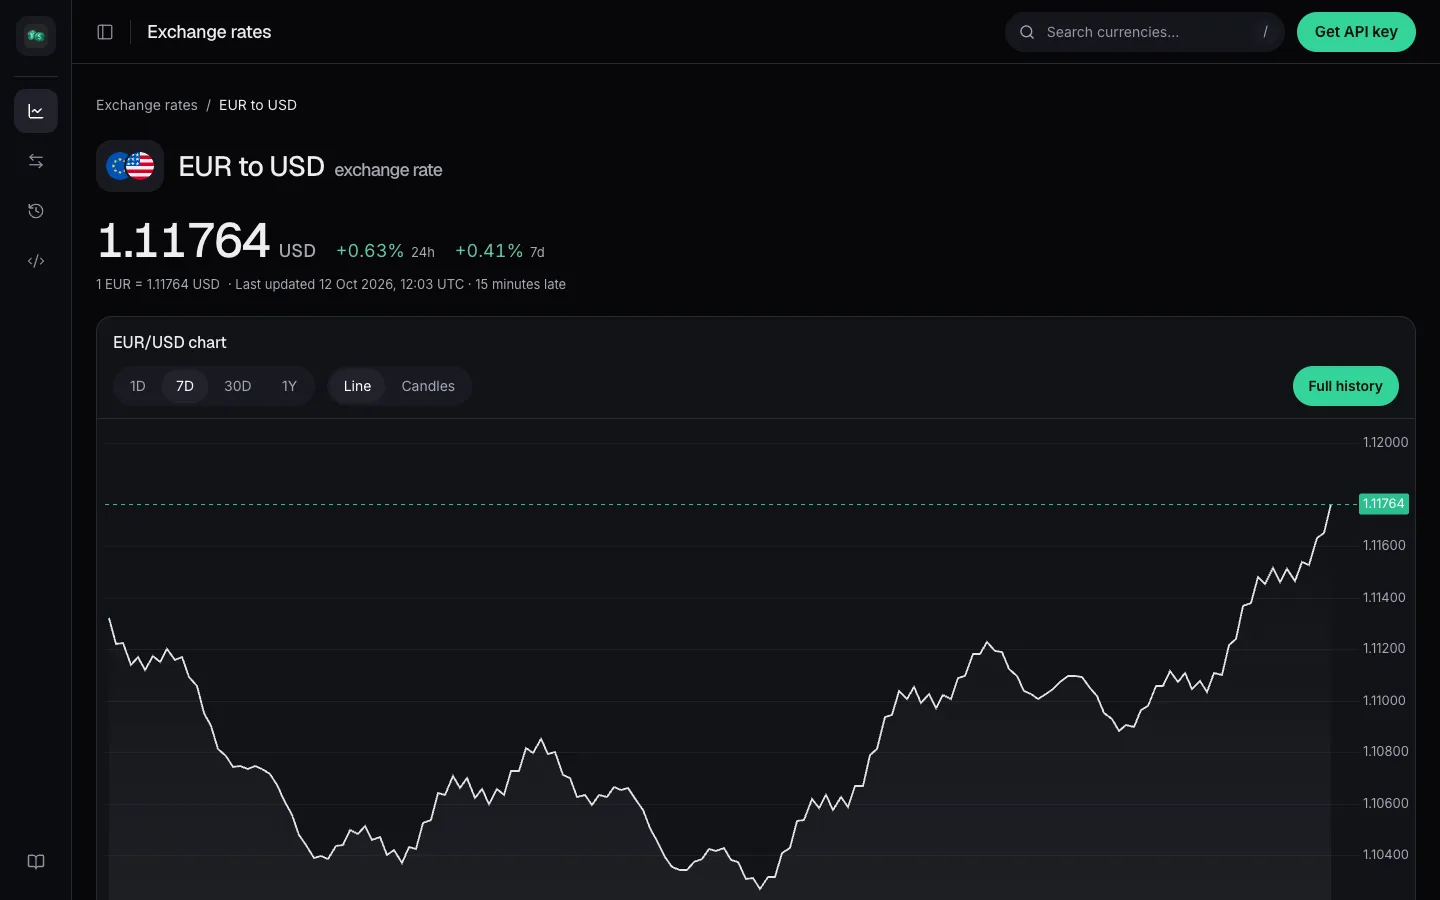
Task: Click the app logo in the sidebar
Action: [x=36, y=36]
